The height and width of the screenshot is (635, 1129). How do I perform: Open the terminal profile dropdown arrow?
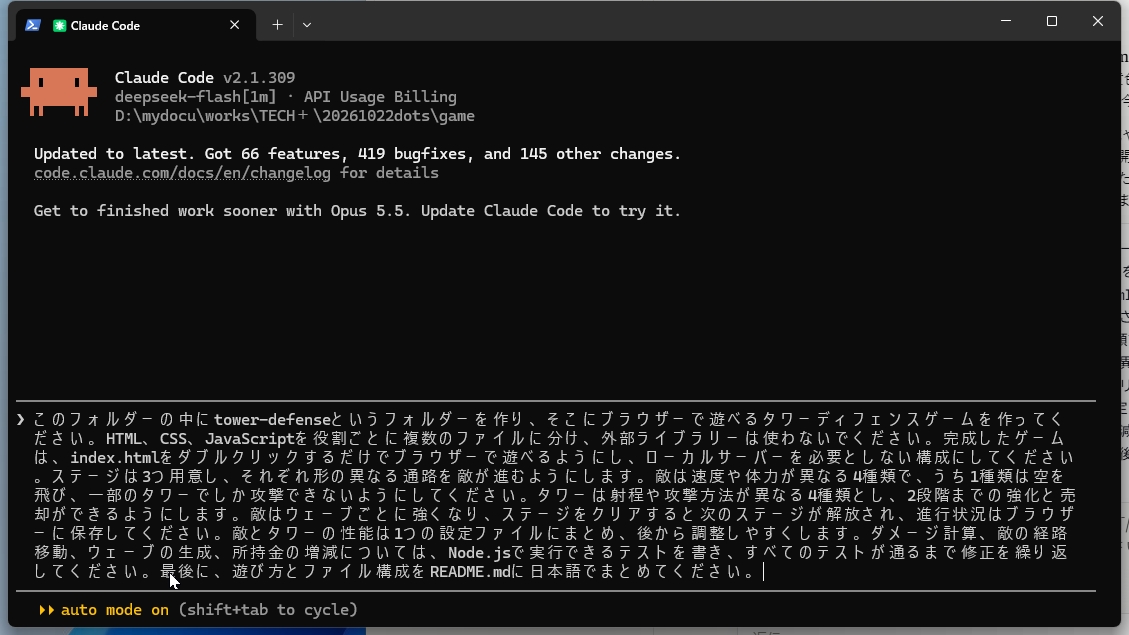pyautogui.click(x=307, y=25)
